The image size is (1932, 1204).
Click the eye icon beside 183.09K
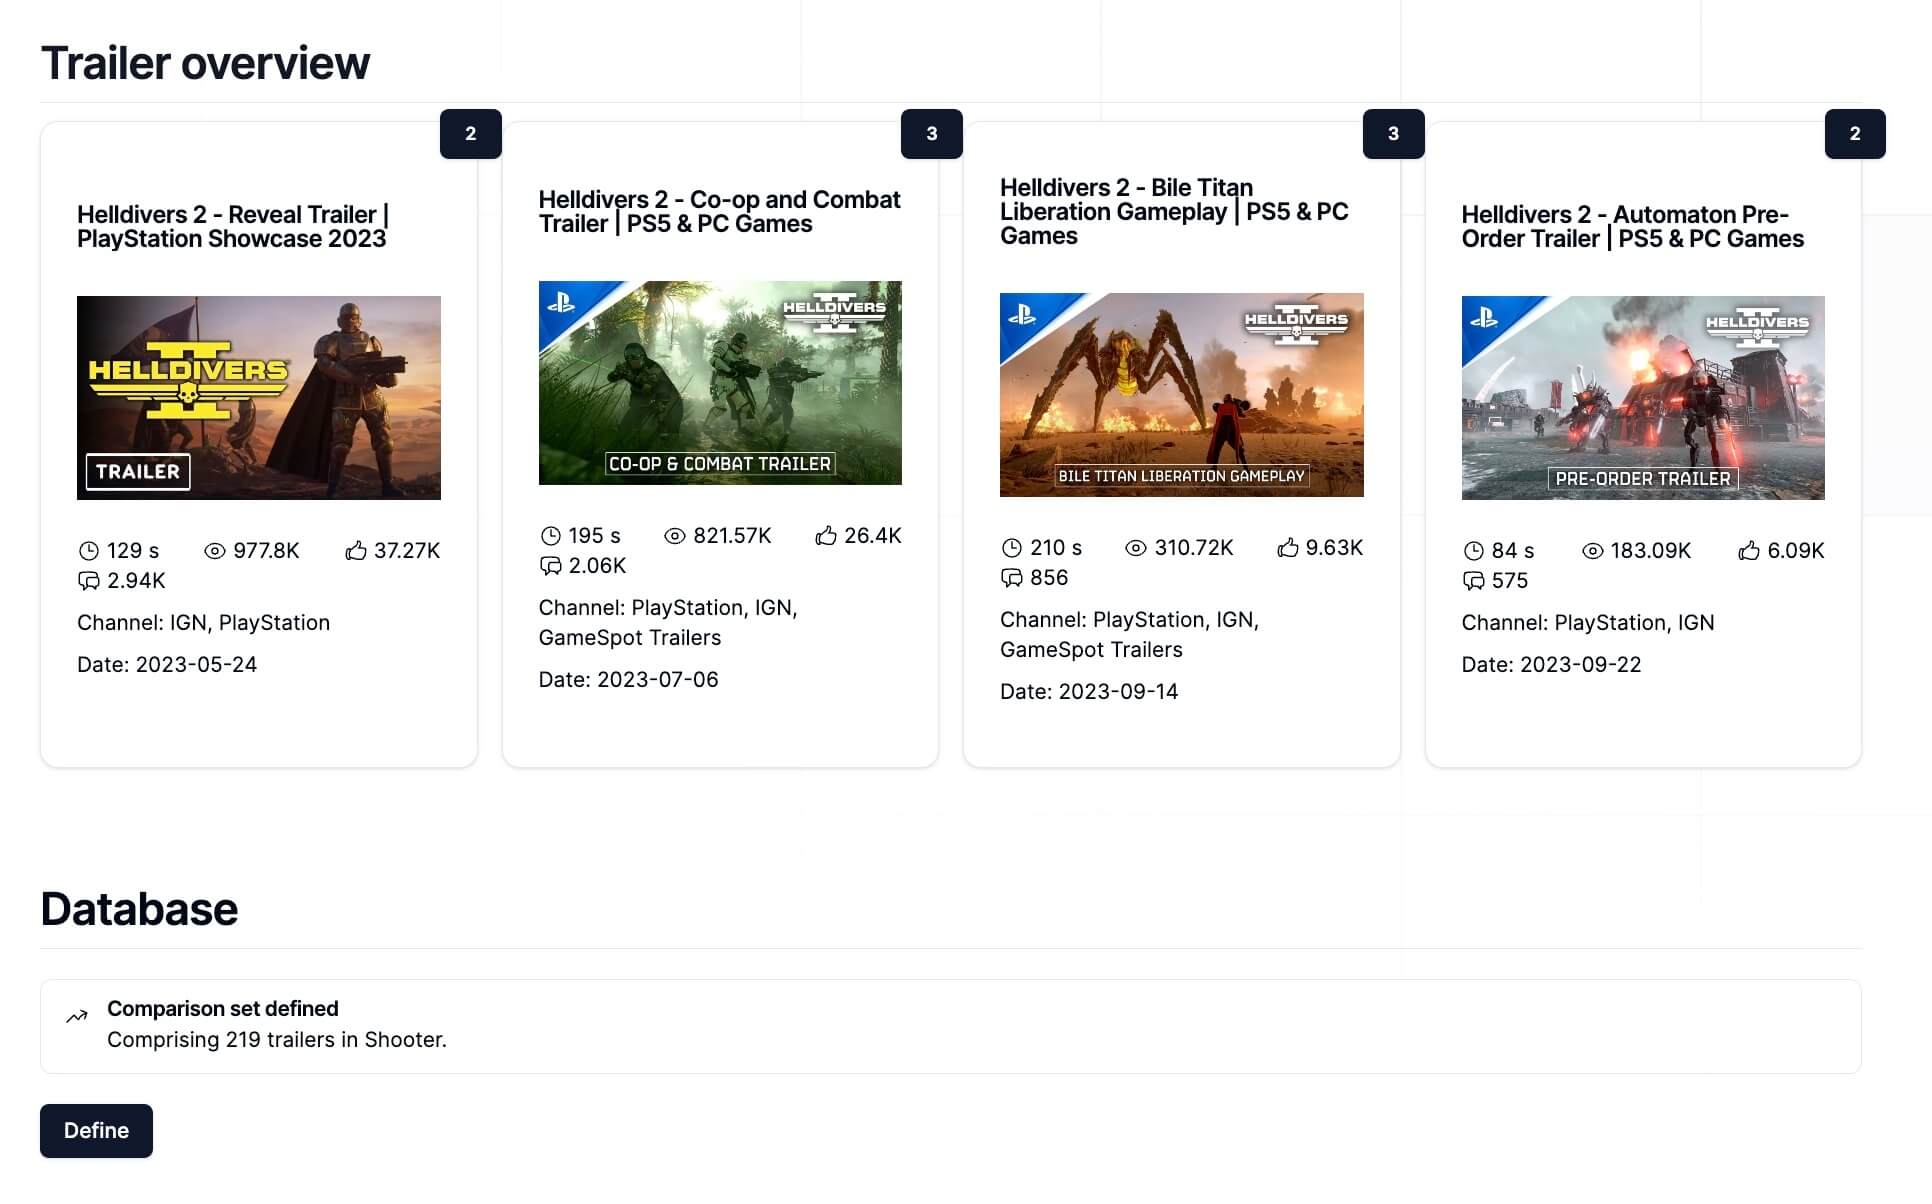(1593, 551)
